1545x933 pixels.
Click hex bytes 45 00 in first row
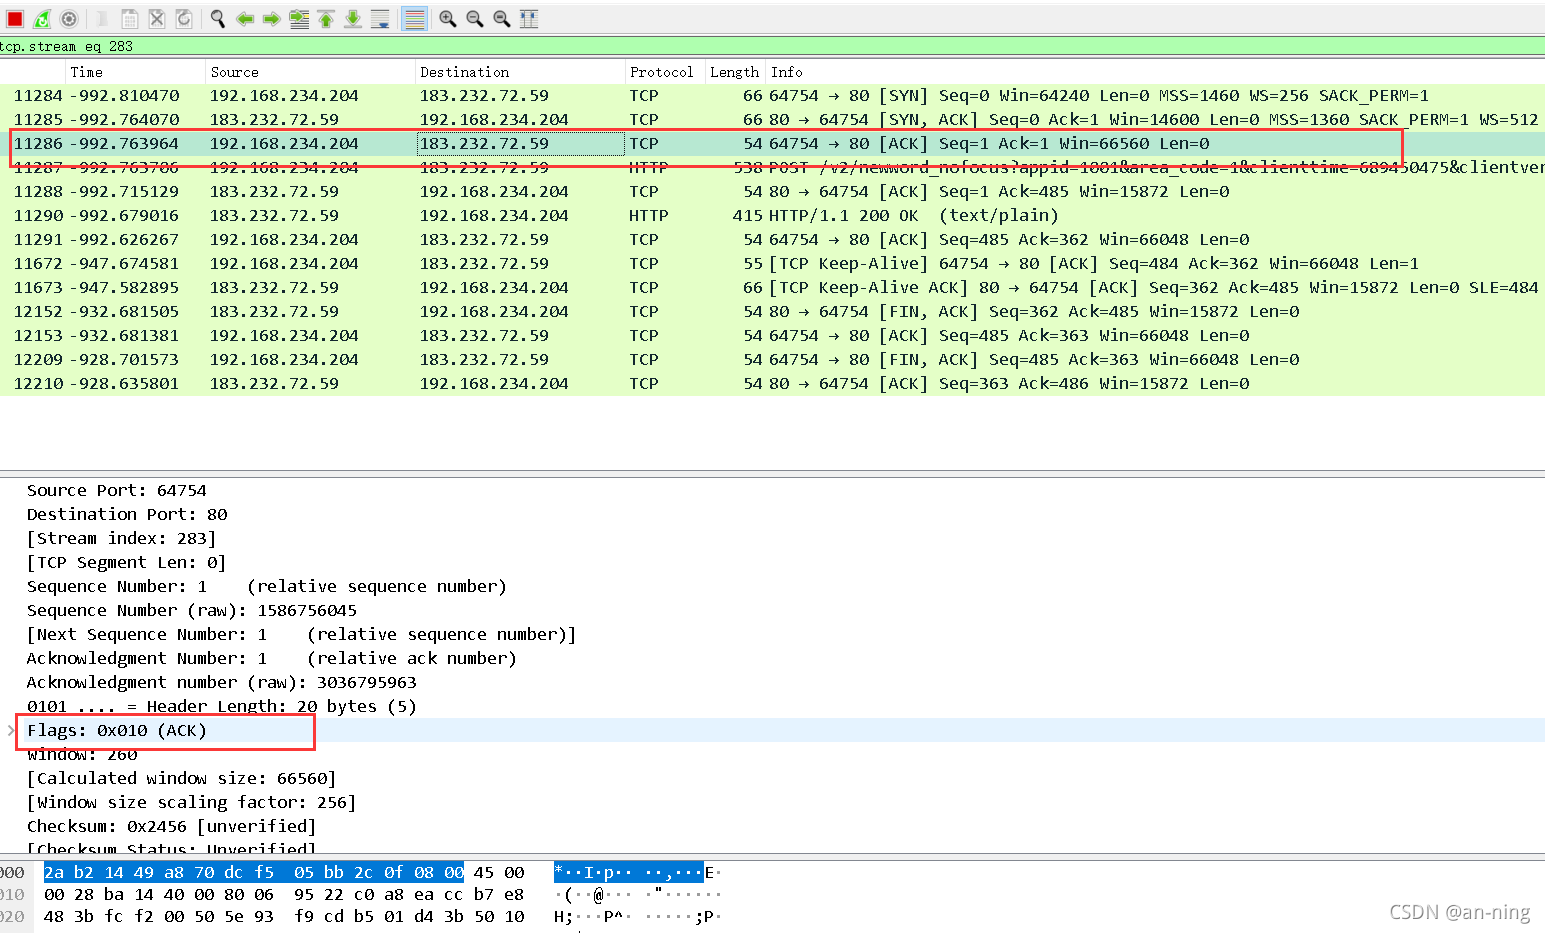click(499, 872)
